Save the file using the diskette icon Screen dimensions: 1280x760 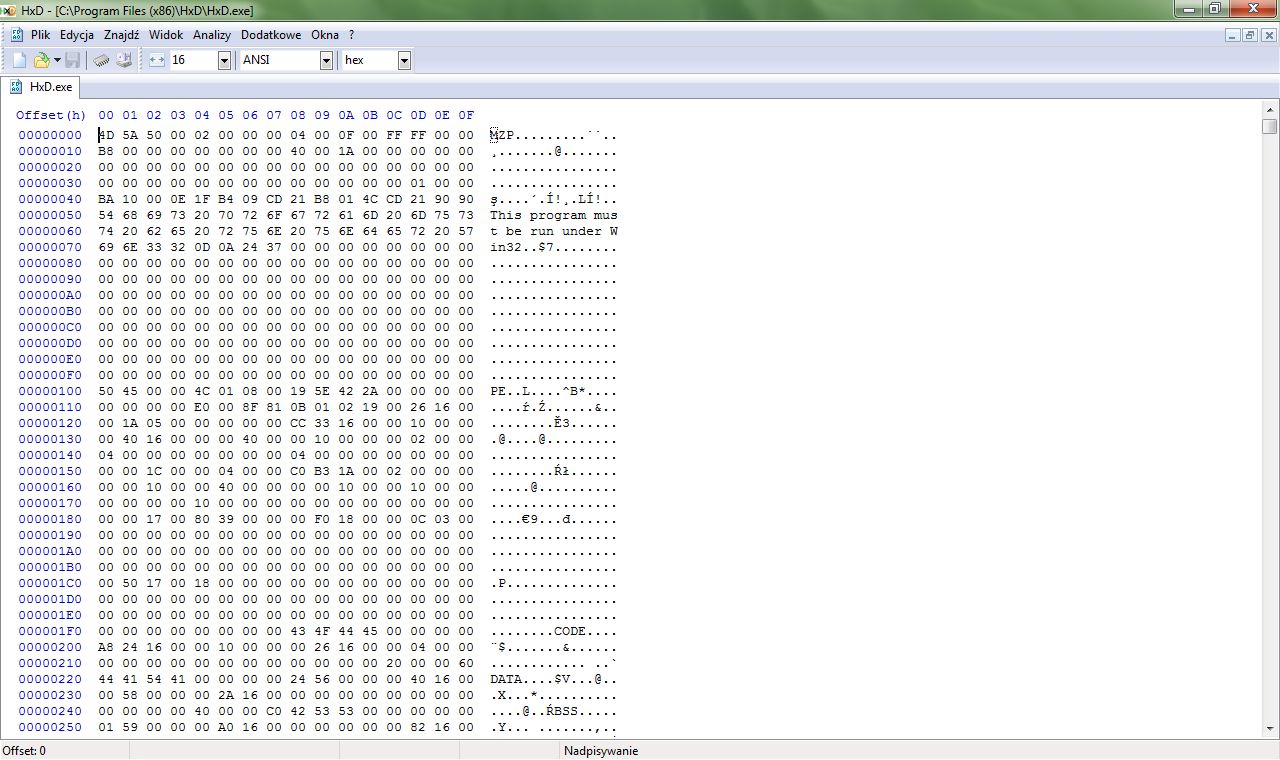point(72,59)
